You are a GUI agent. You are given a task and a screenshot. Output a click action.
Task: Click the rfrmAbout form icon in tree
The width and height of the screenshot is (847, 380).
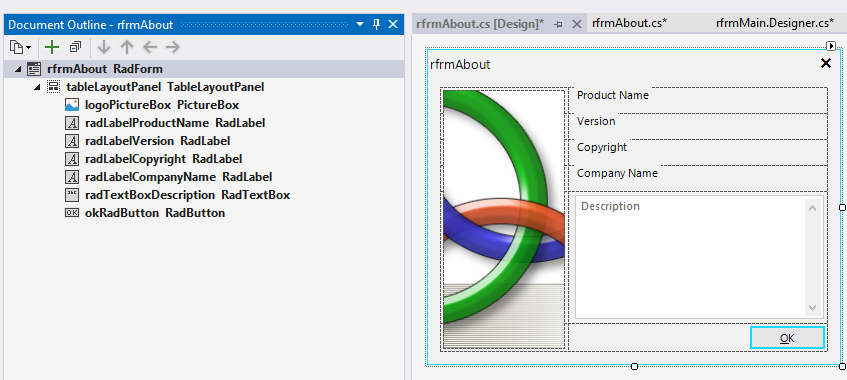click(34, 69)
